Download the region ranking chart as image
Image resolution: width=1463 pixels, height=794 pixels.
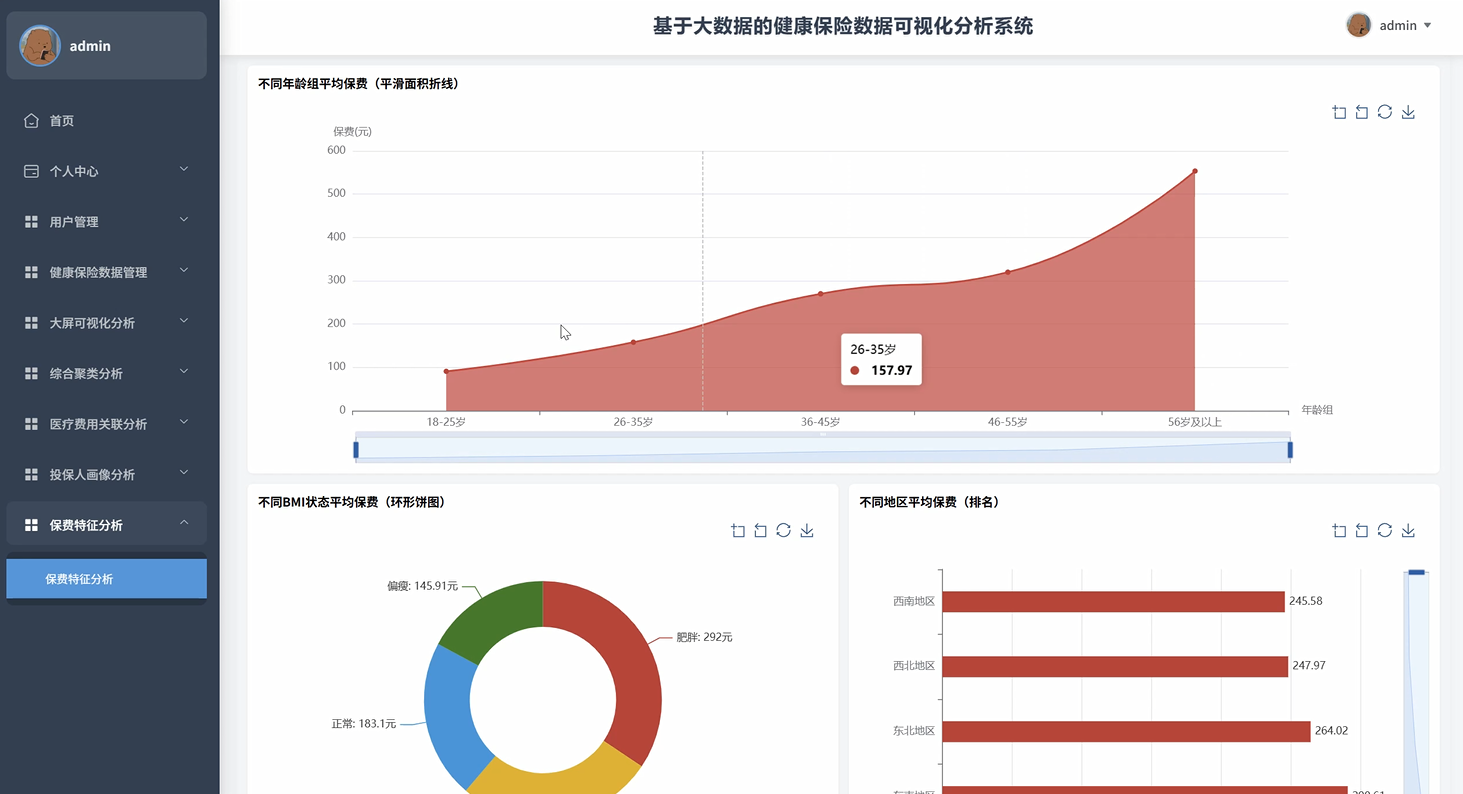(1408, 531)
